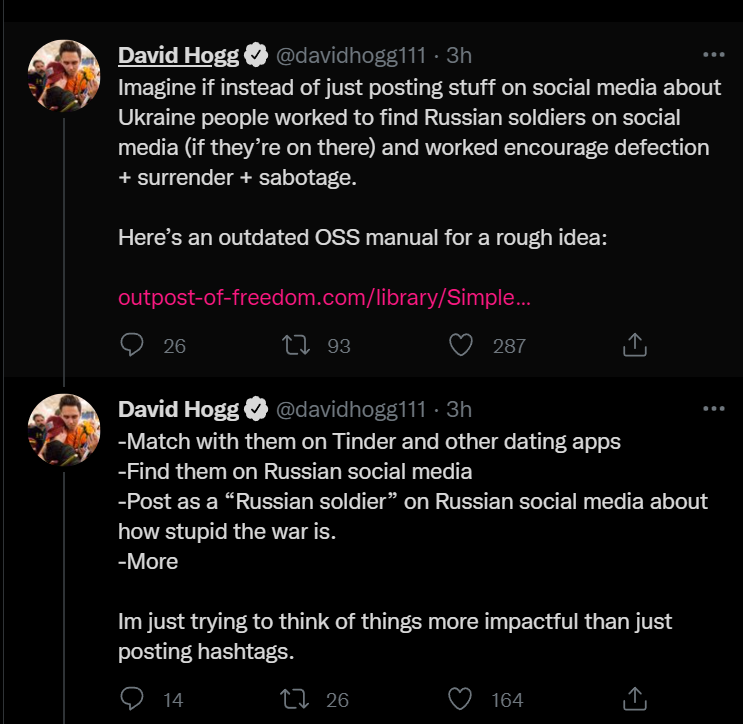Open the outpost-of-freedom.com link
The width and height of the screenshot is (743, 724).
(x=324, y=298)
